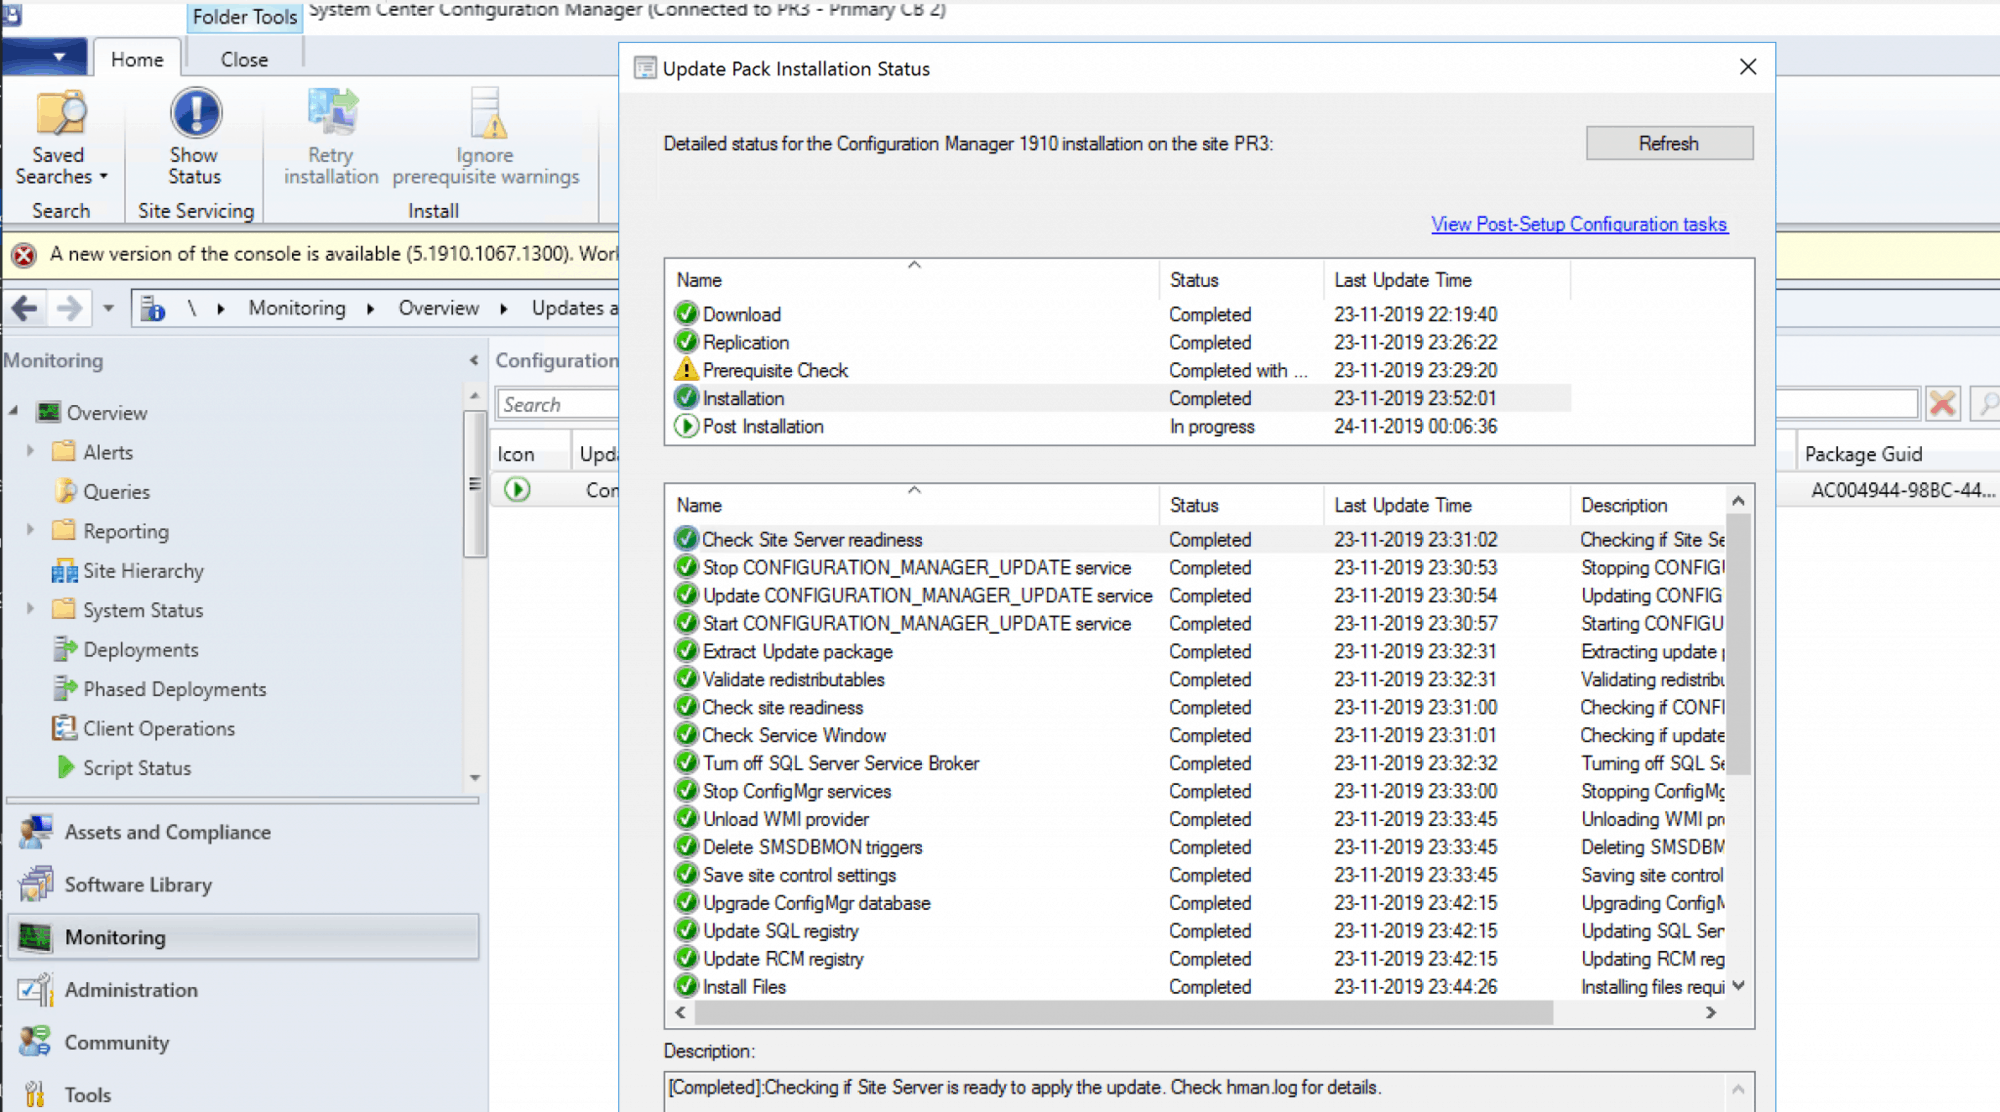This screenshot has height=1112, width=2000.
Task: Open the blue application menu dropdown
Action: [x=45, y=57]
